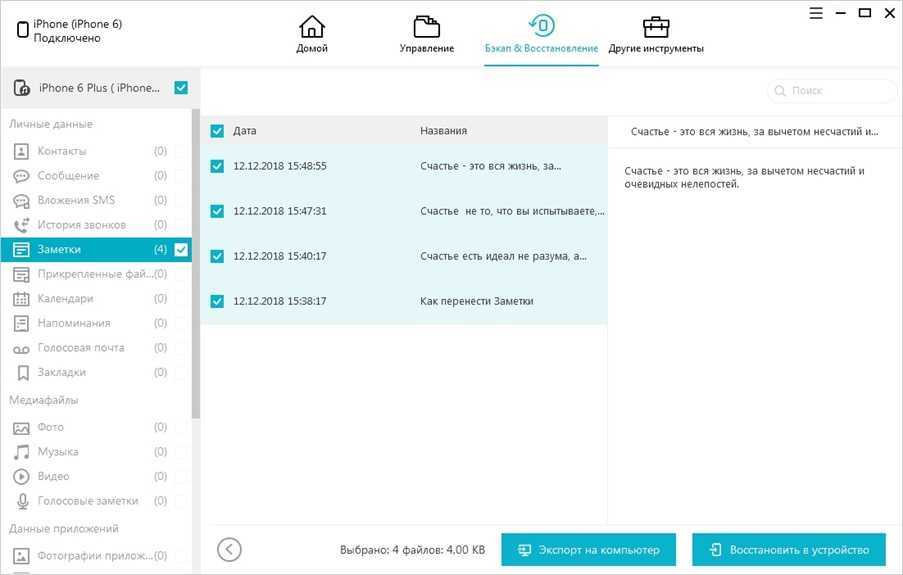Click the Управление folder icon
This screenshot has width=903, height=575.
tap(426, 27)
